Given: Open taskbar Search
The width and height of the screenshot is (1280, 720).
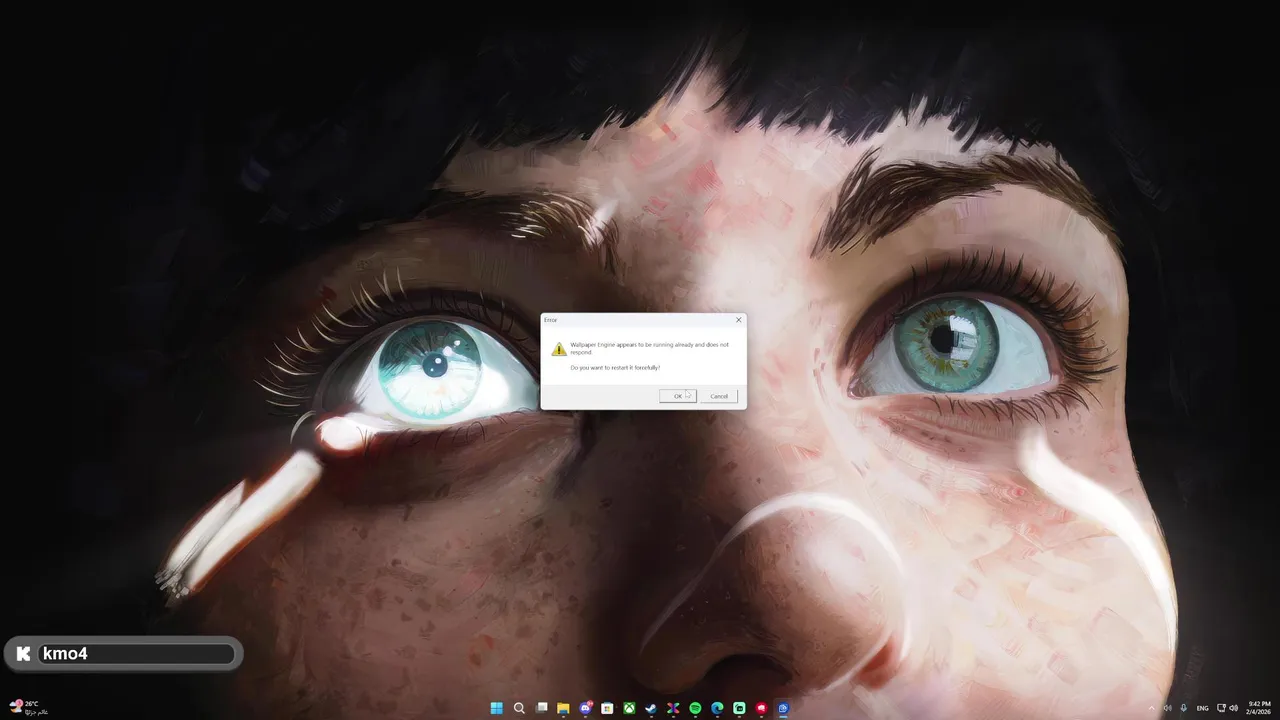Looking at the screenshot, I should (519, 708).
